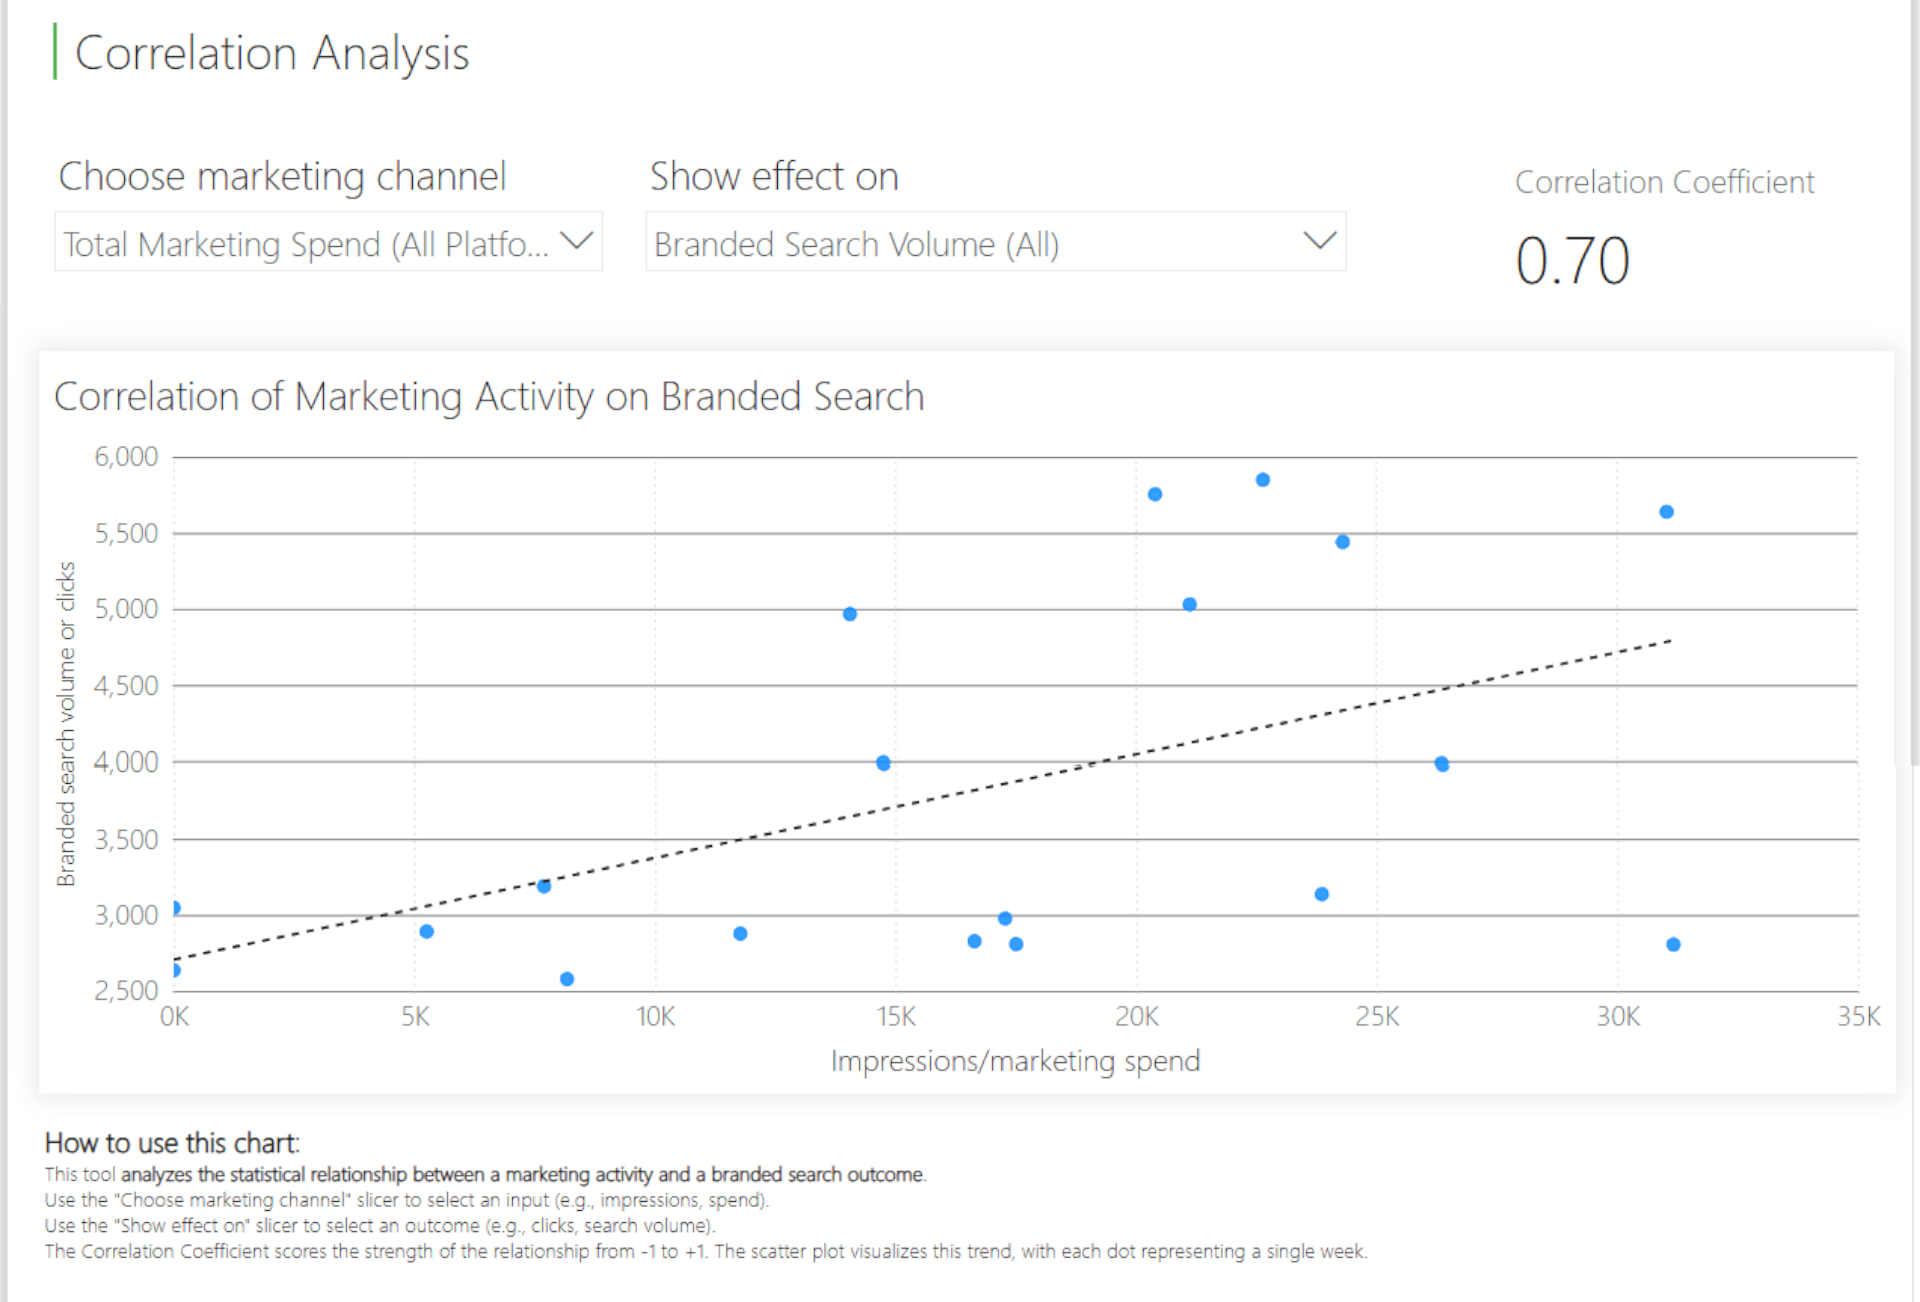The width and height of the screenshot is (1920, 1302).
Task: Click the chart title Correlation of Marketing Activity
Action: click(489, 396)
